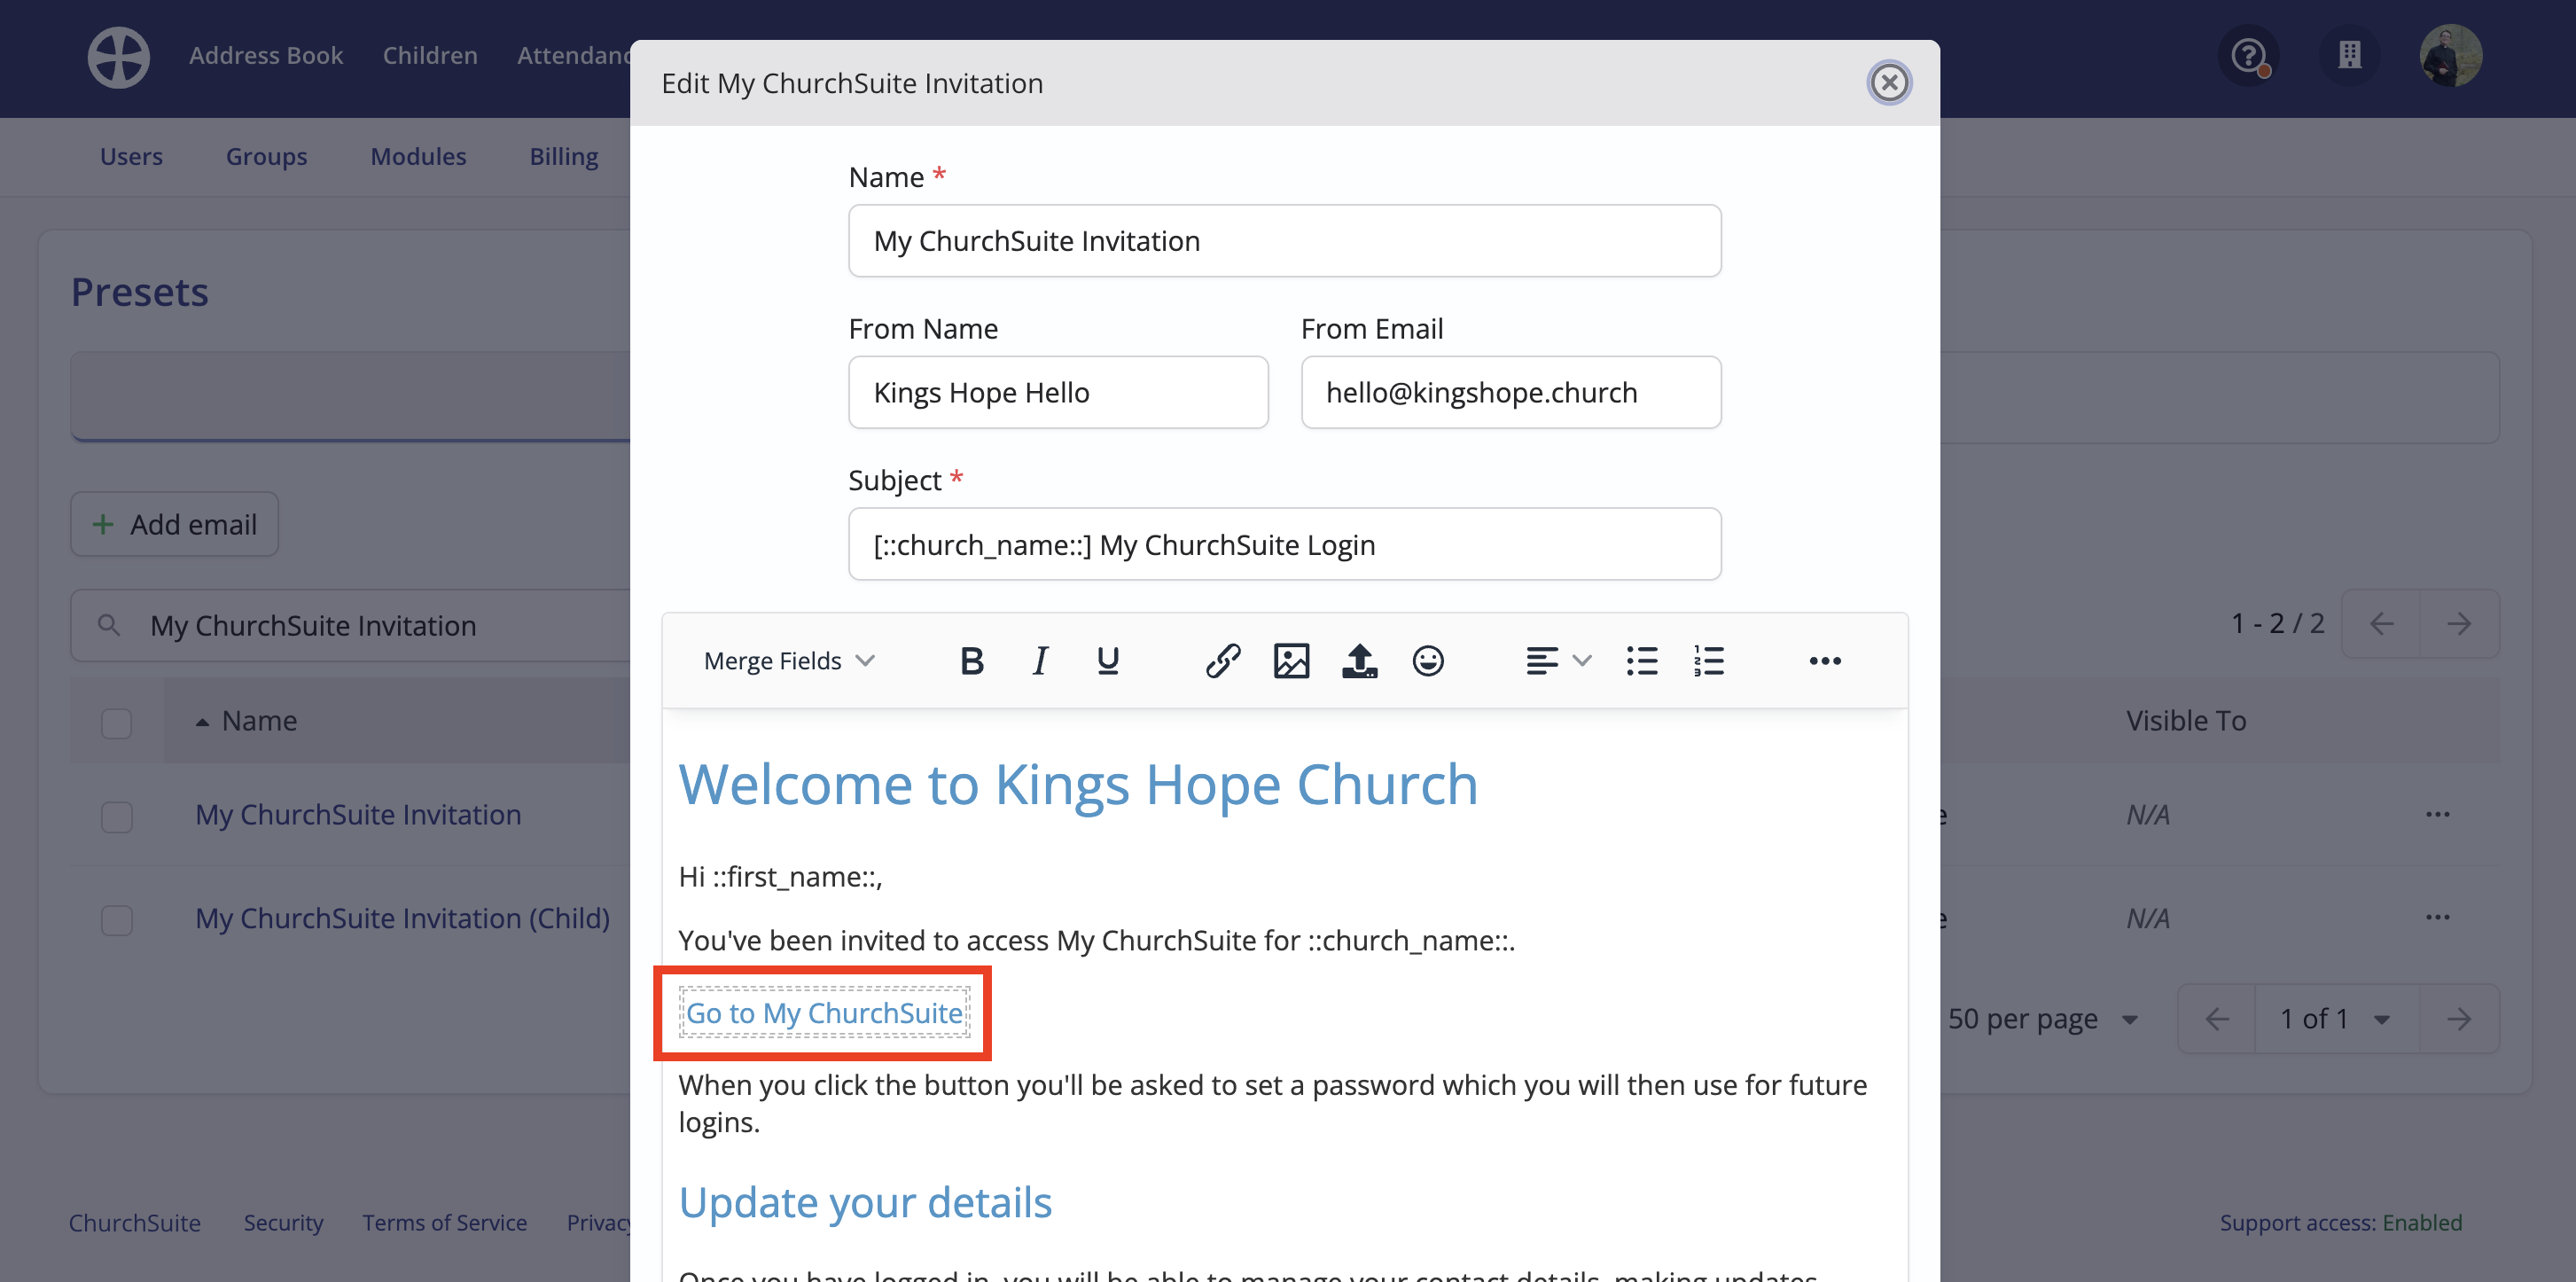Insert an image into the email body
2576x1282 pixels.
[x=1291, y=661]
